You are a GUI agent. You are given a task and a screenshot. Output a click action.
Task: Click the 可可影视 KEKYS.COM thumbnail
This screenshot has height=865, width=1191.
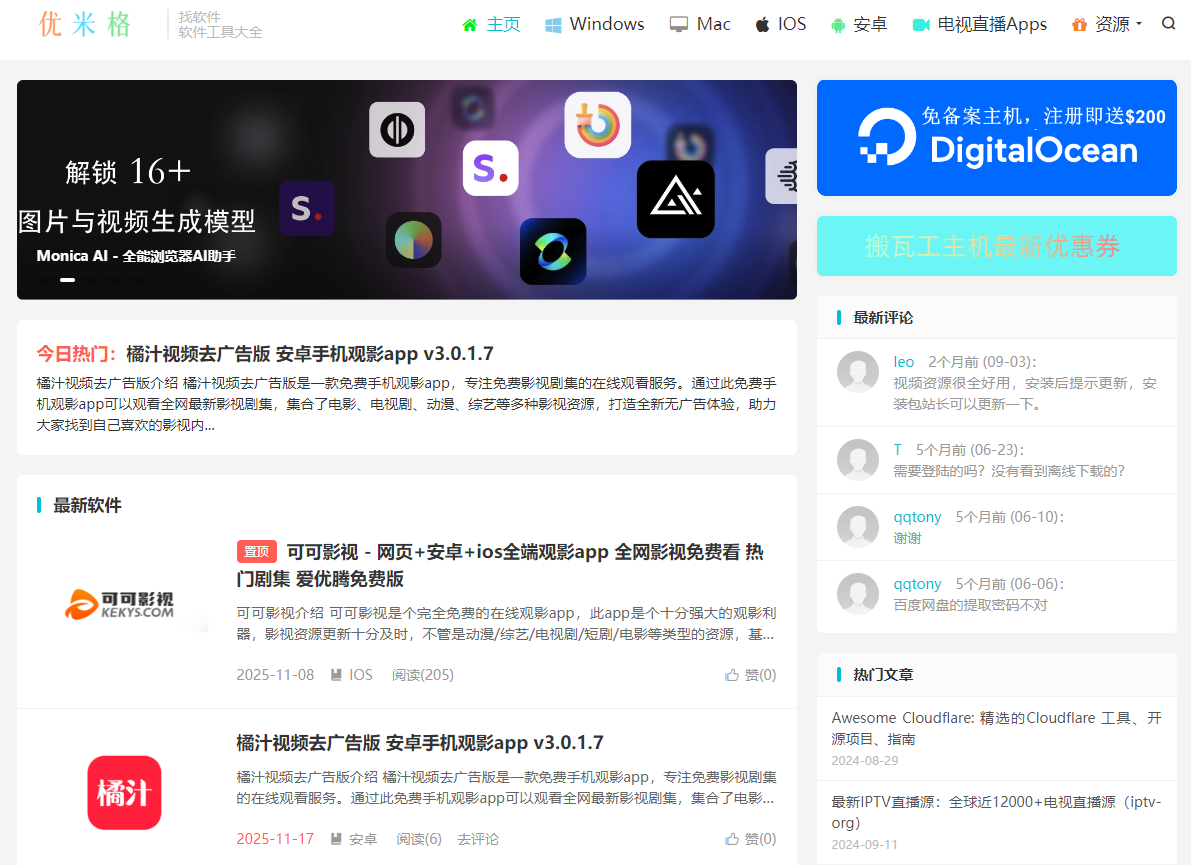point(120,603)
